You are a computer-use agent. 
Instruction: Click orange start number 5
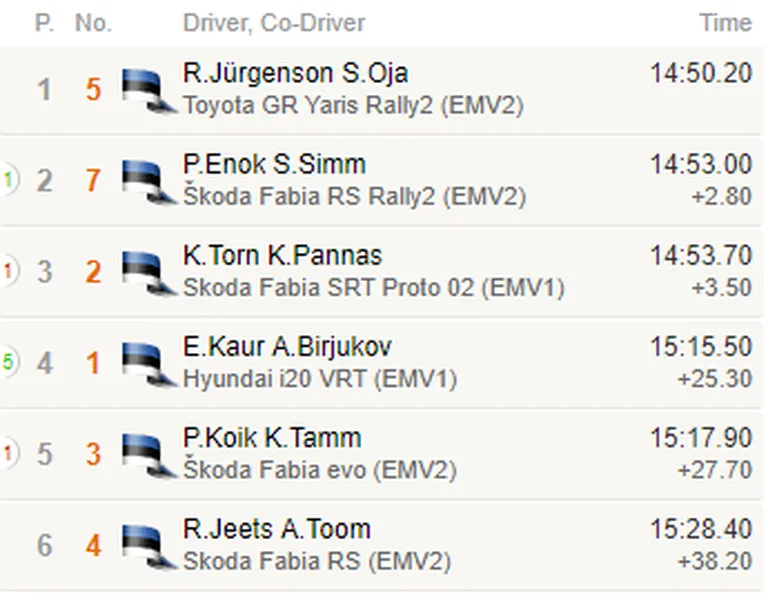[x=93, y=90]
